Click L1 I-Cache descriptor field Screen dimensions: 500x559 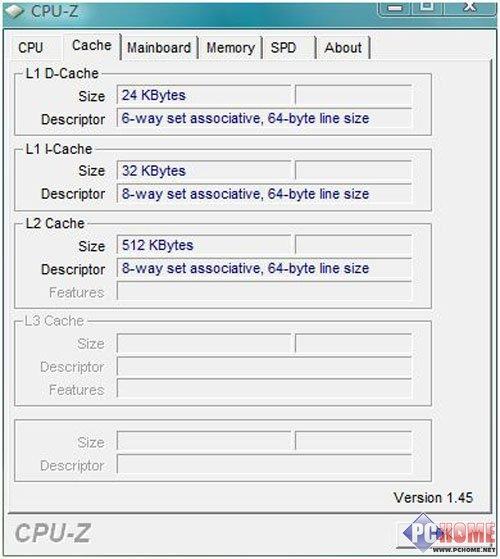click(x=264, y=194)
